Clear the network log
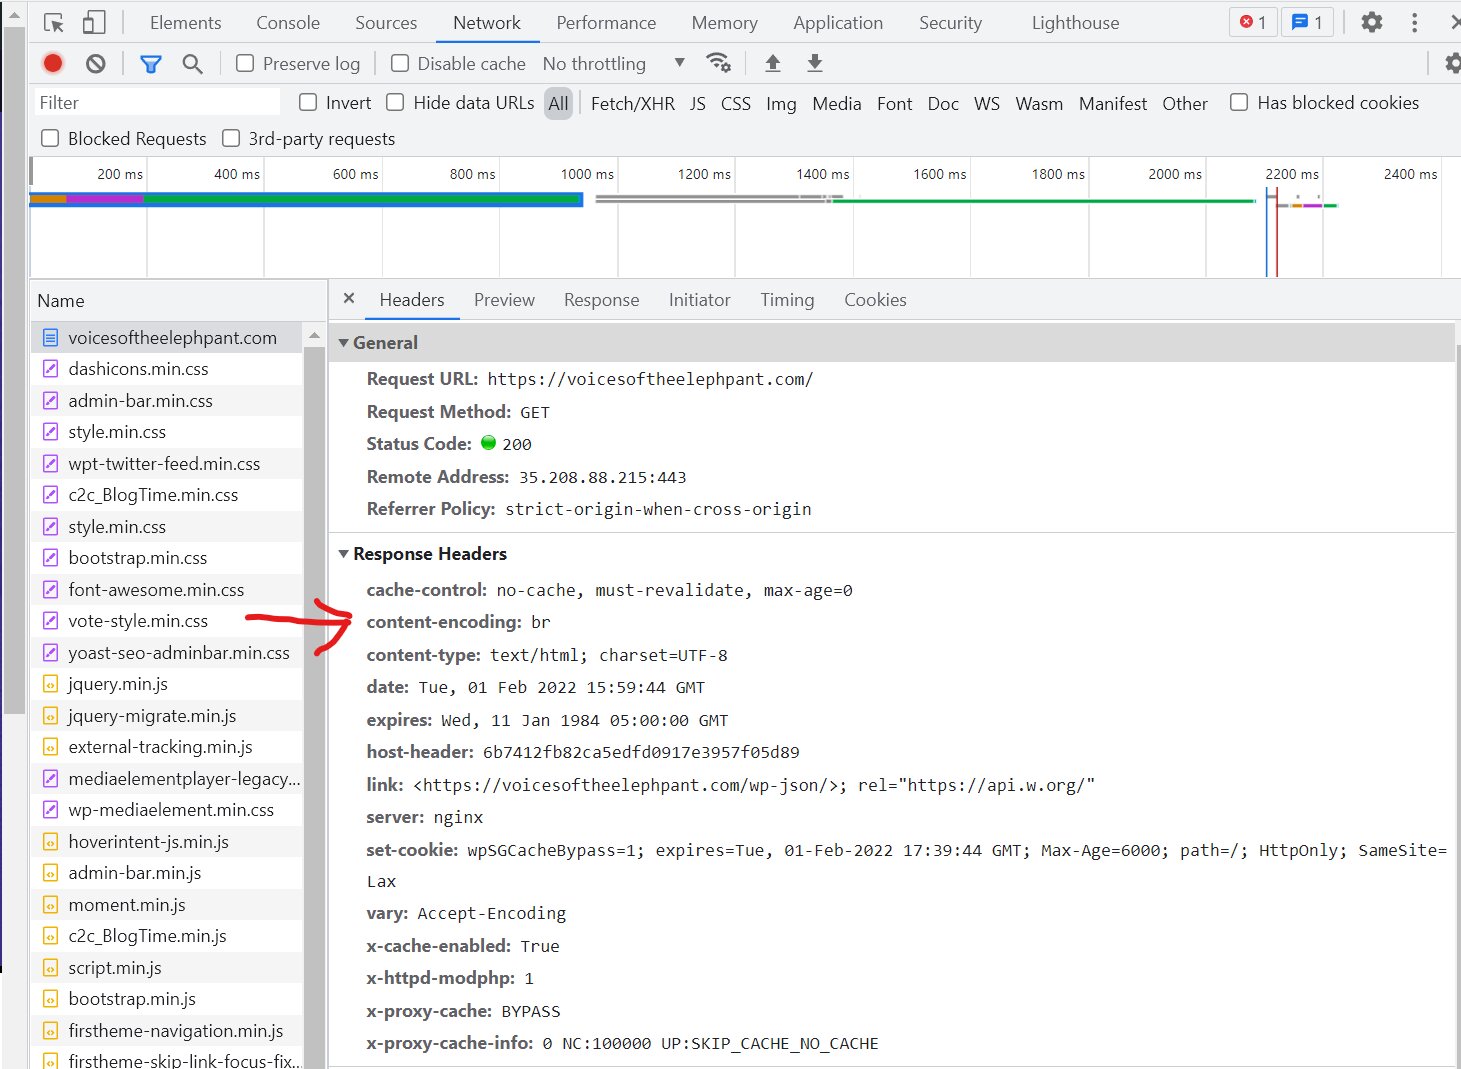 coord(96,64)
